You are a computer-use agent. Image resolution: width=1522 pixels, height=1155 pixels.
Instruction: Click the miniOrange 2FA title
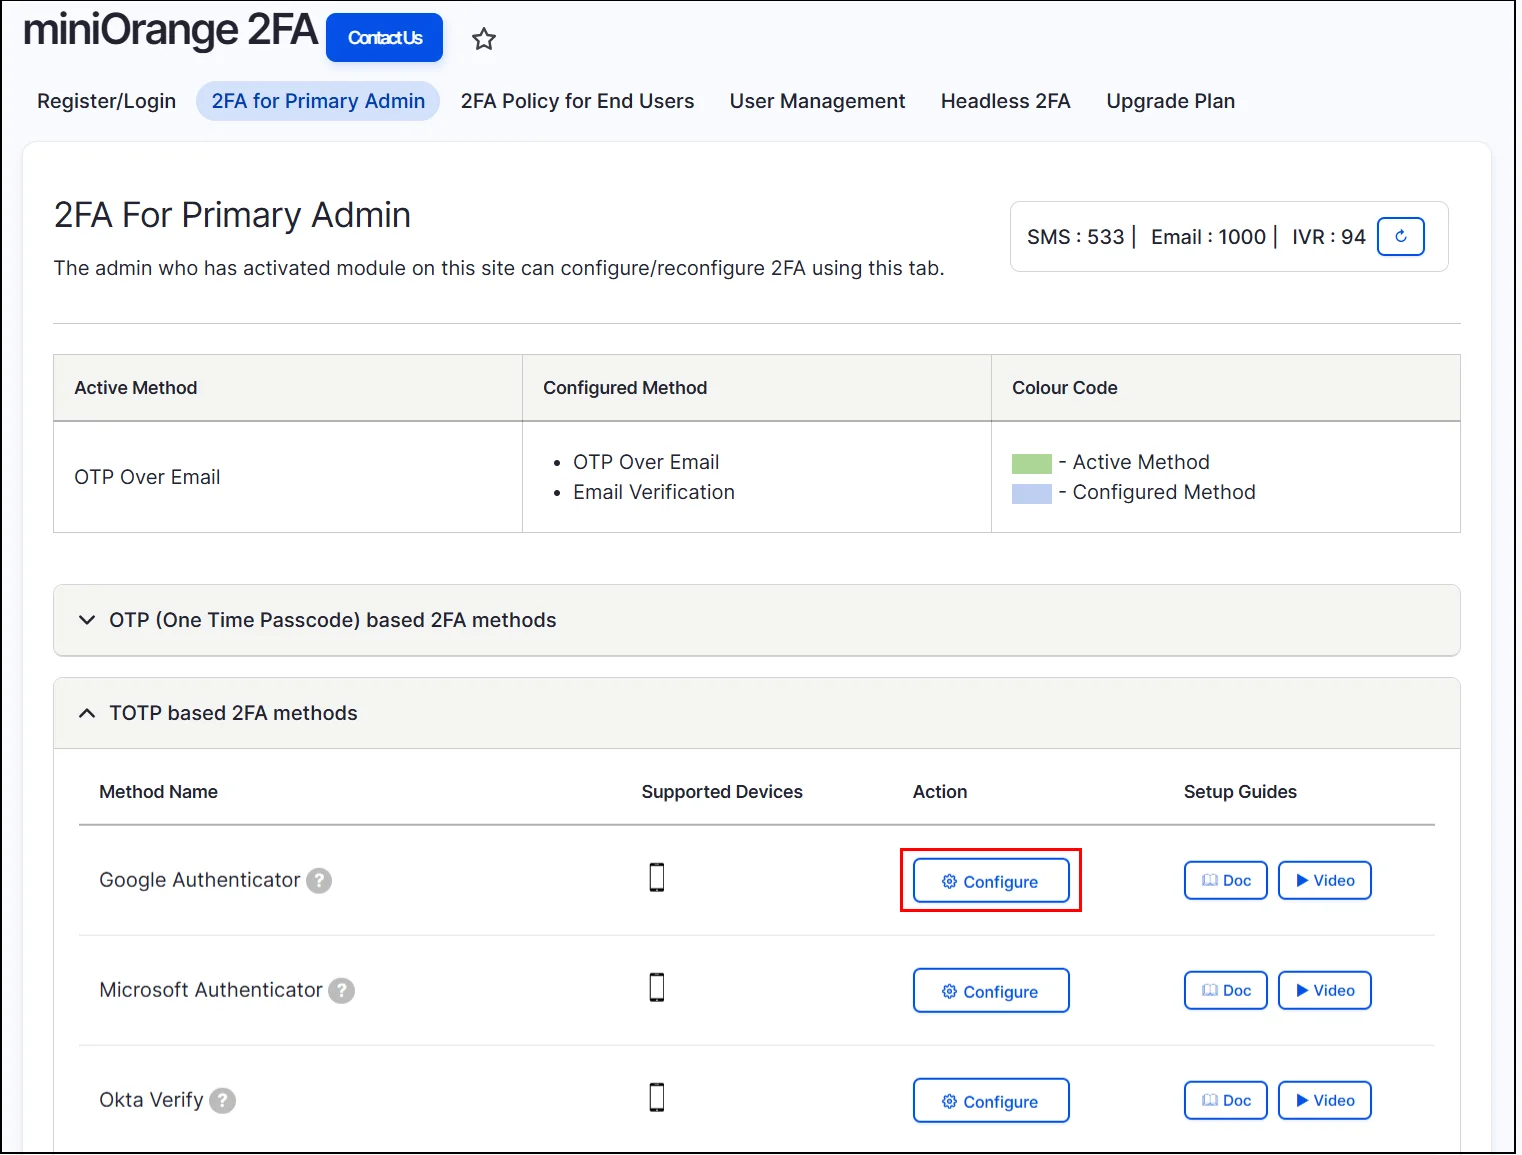(x=170, y=30)
